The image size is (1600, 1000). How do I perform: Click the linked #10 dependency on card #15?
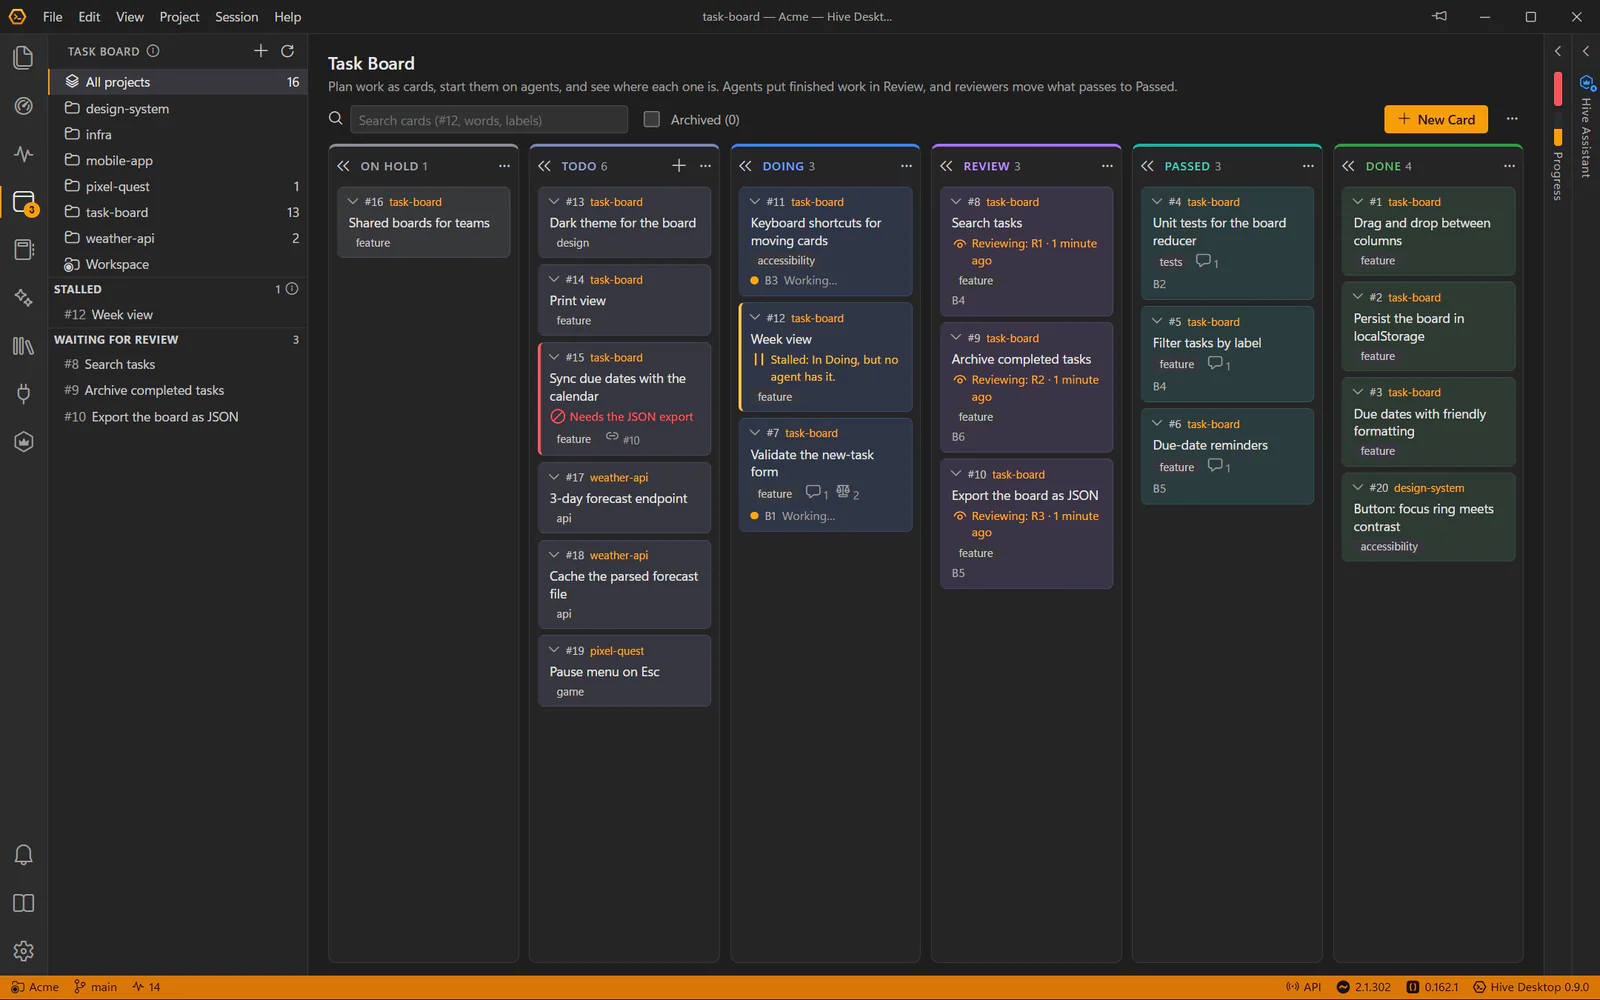(x=622, y=439)
